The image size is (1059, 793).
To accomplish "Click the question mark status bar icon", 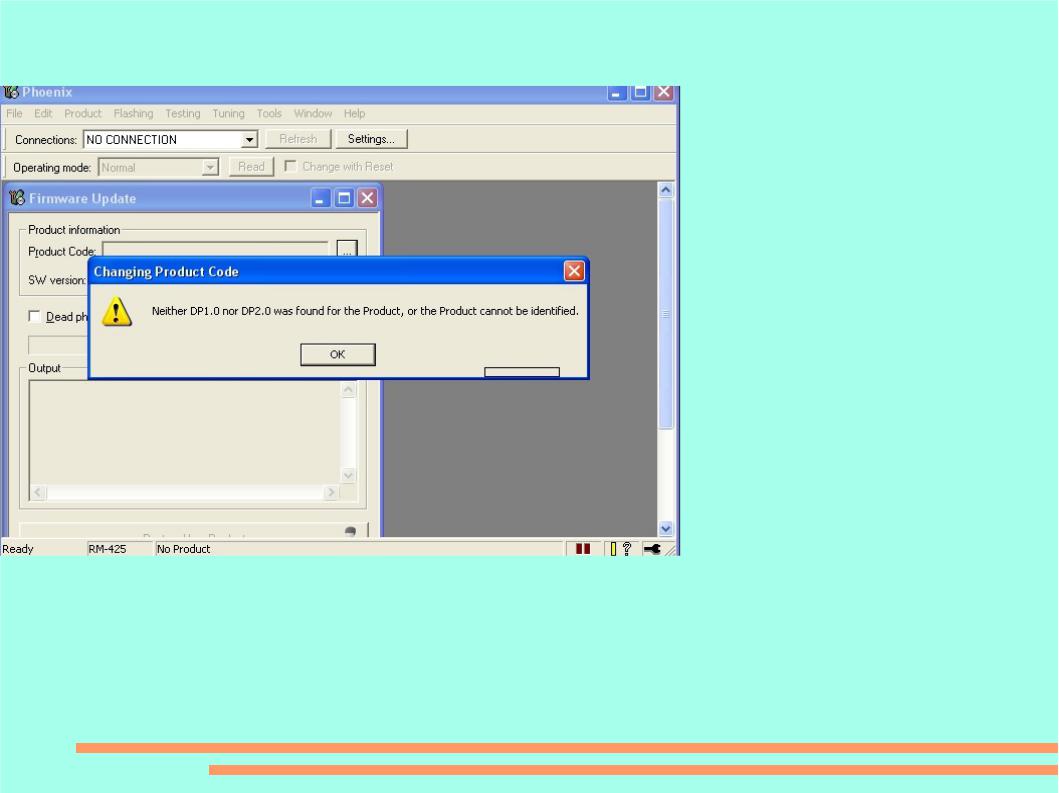I will pyautogui.click(x=627, y=548).
